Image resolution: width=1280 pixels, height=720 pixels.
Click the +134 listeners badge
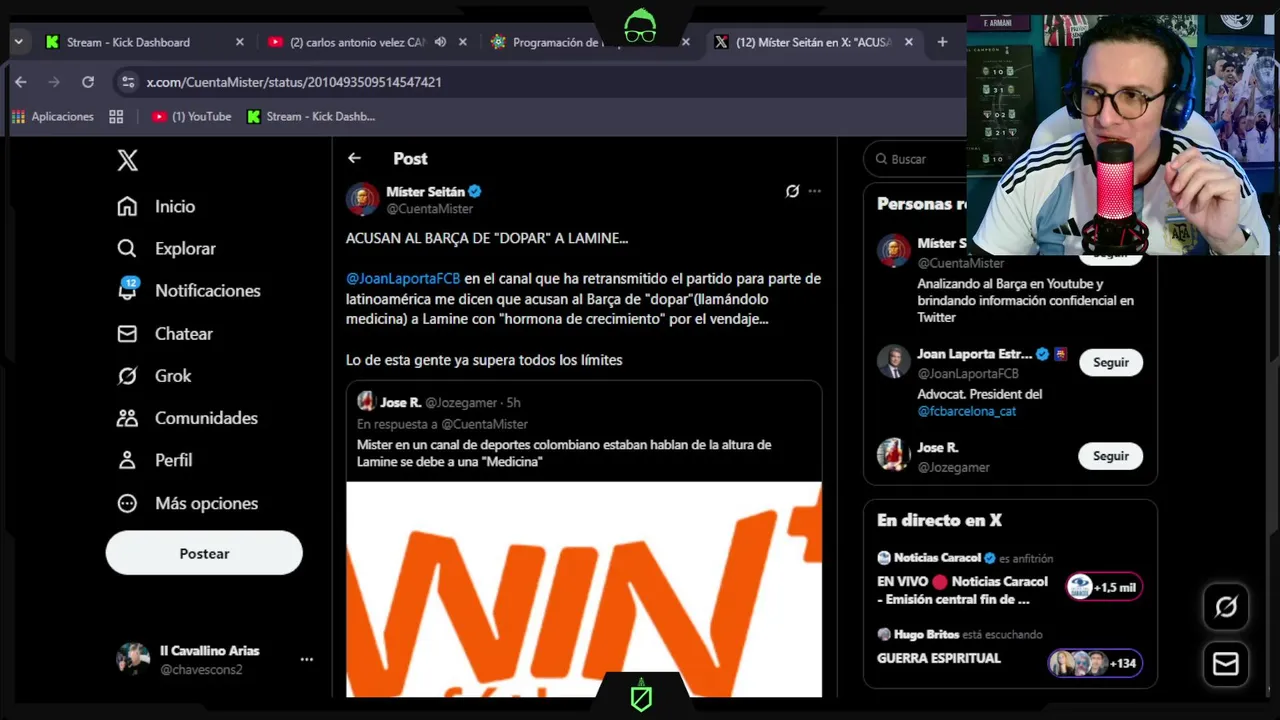pos(1095,663)
